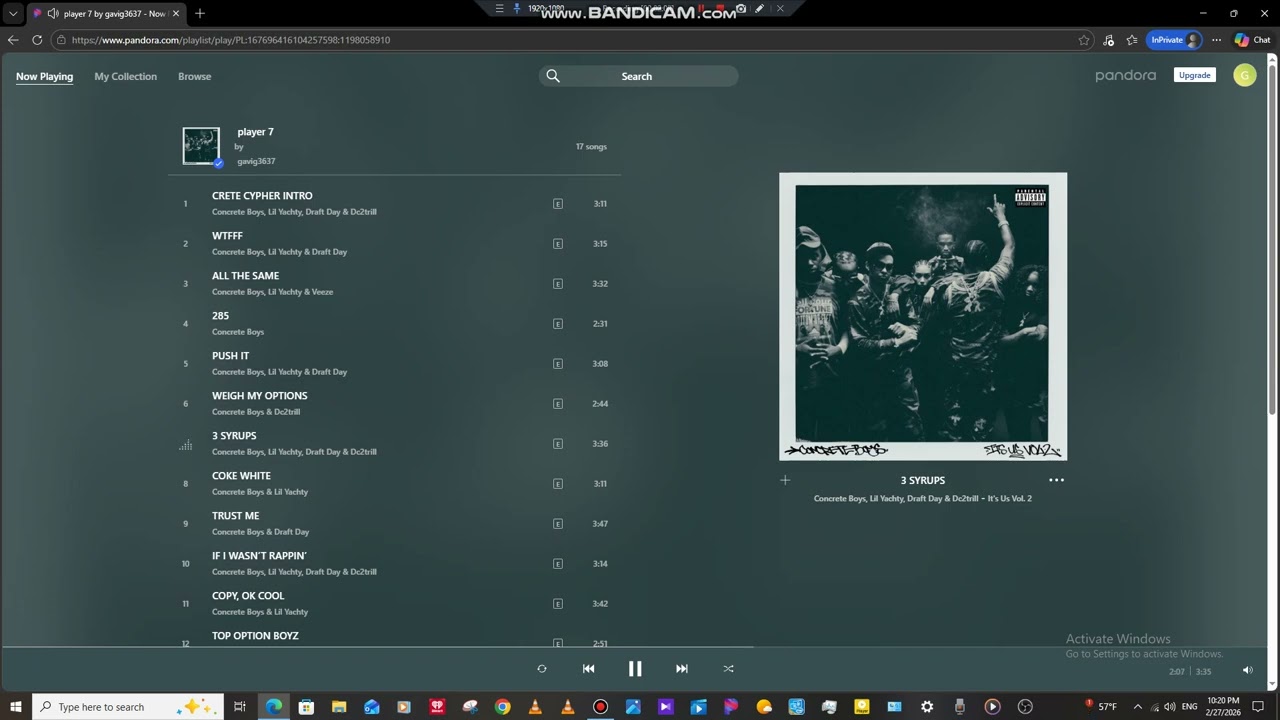Image resolution: width=1280 pixels, height=720 pixels.
Task: Open the browser Settings and more menu
Action: tap(1216, 40)
